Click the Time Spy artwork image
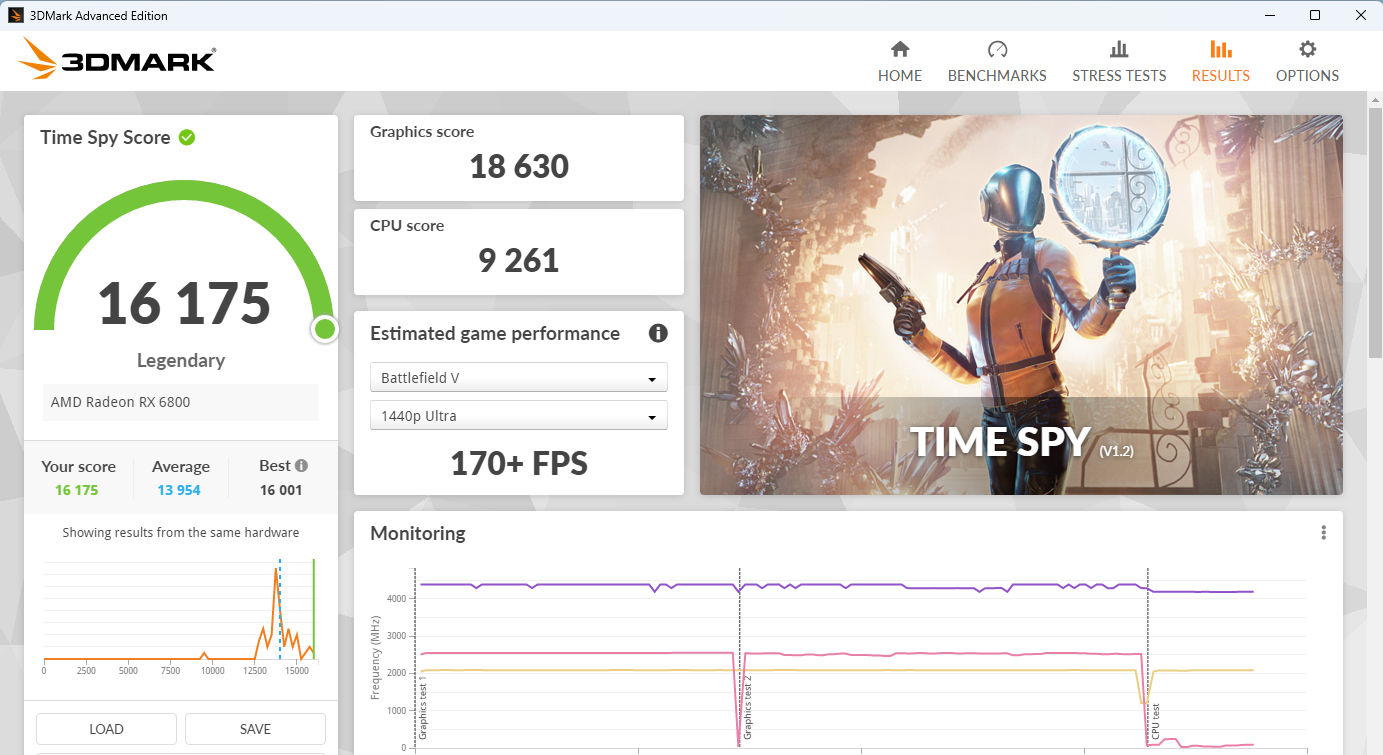This screenshot has height=755, width=1383. (x=1021, y=305)
